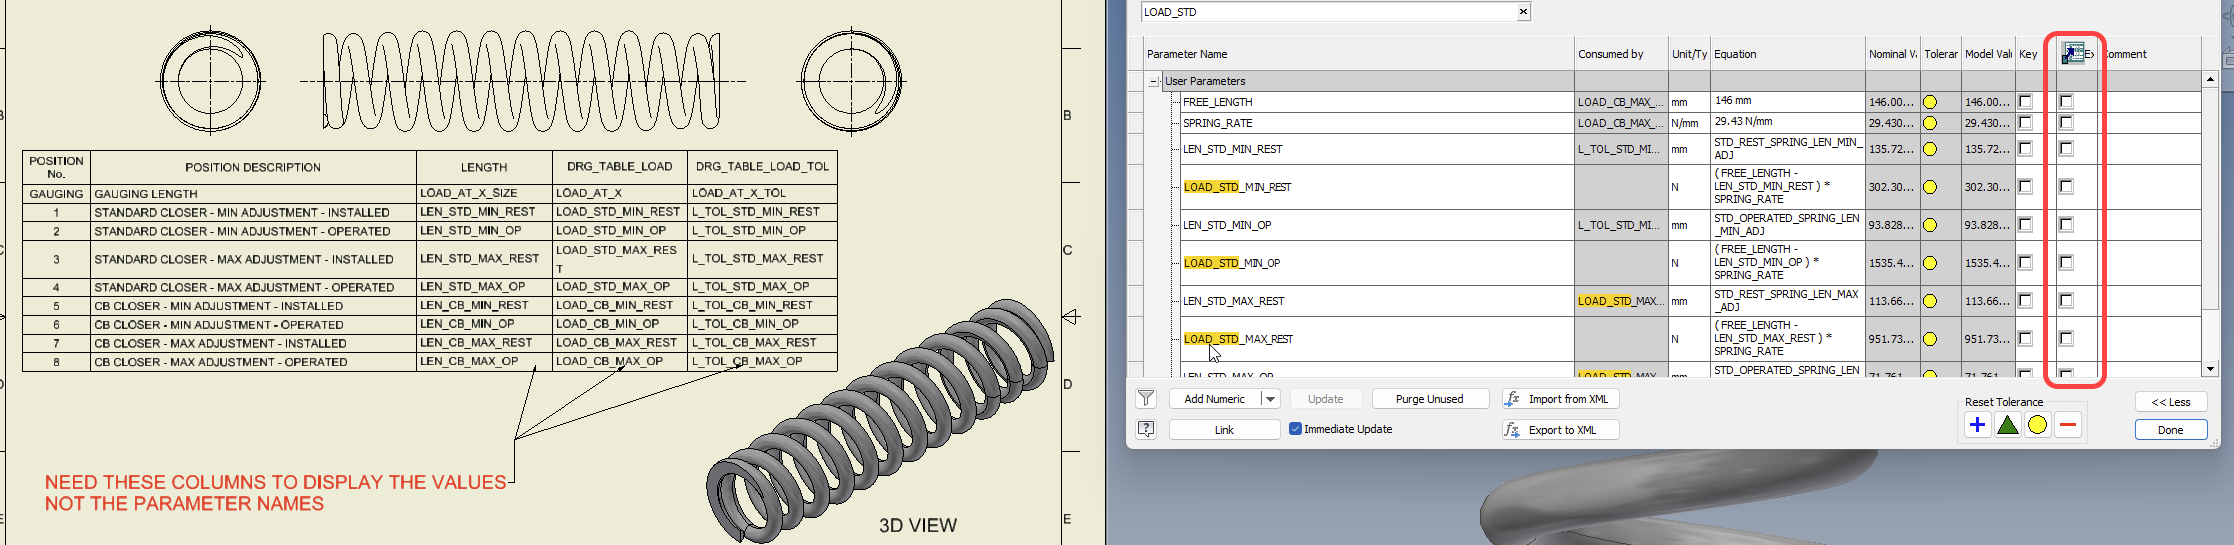
Task: Click tolerance yellow circle in LOAD_STD_MAX_REST row
Action: click(x=1930, y=339)
